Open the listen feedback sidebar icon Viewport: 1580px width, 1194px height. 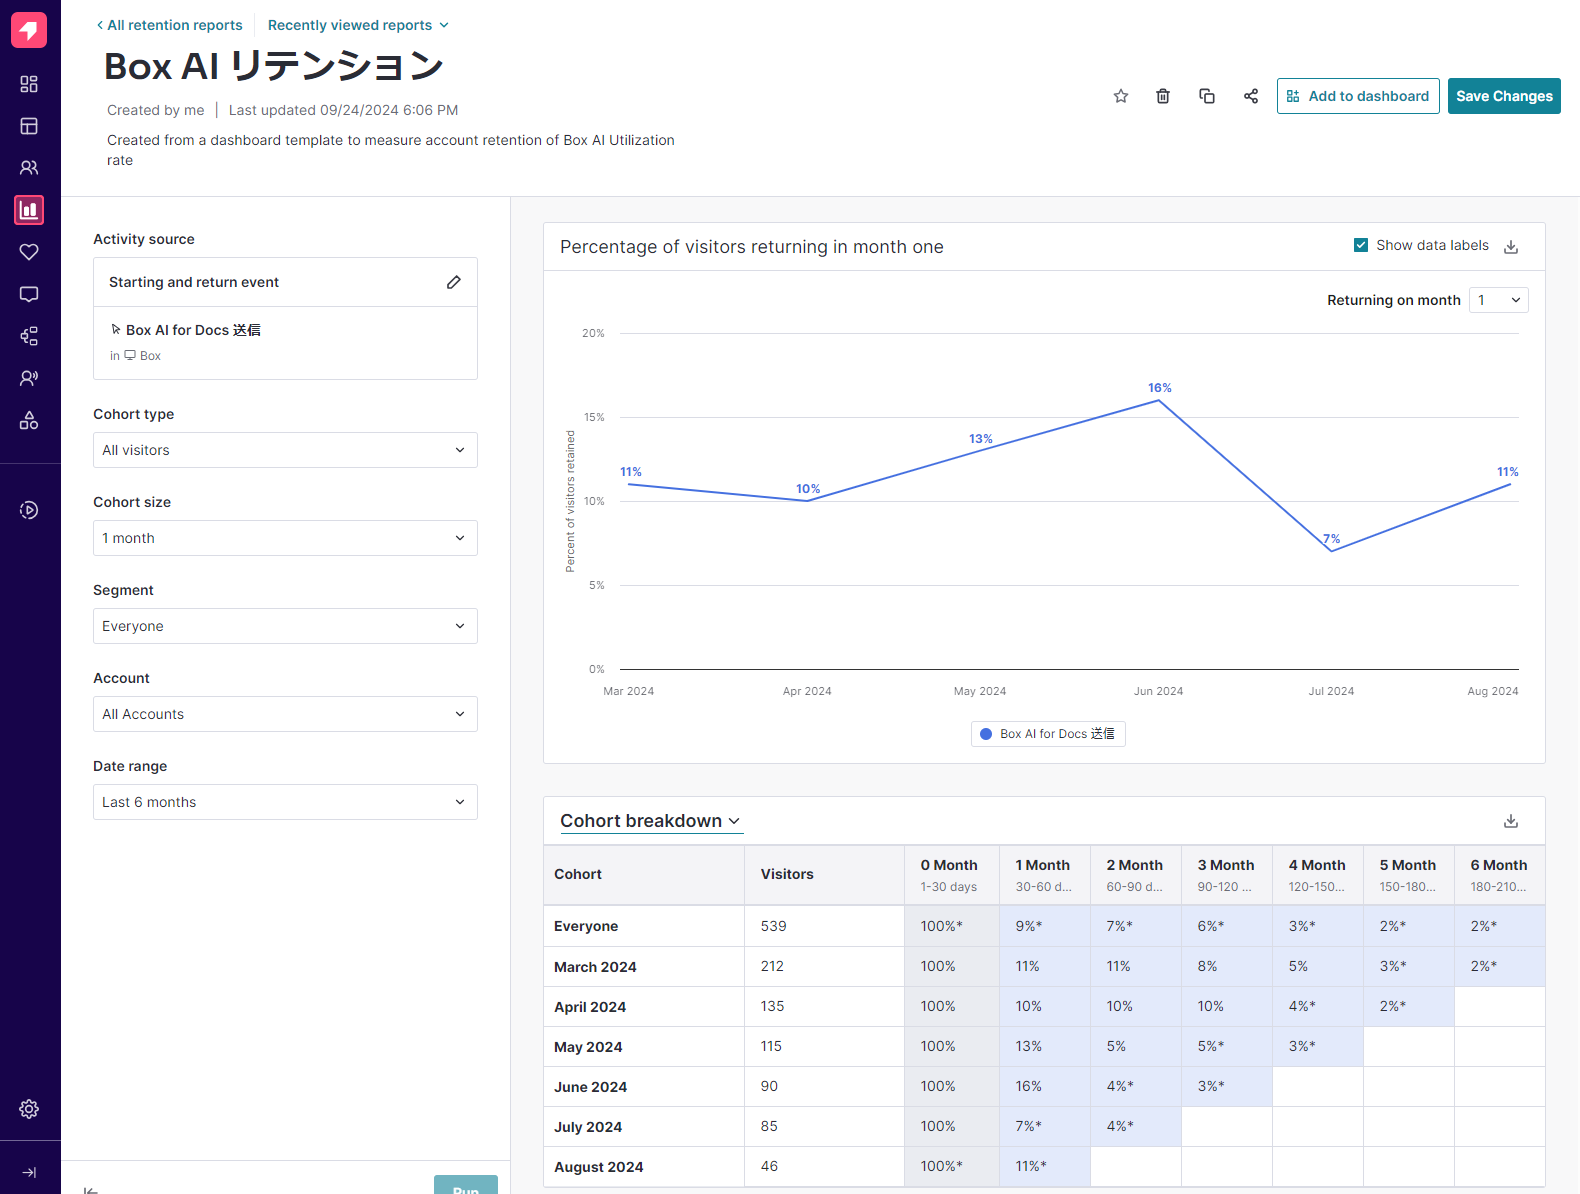pyautogui.click(x=29, y=378)
